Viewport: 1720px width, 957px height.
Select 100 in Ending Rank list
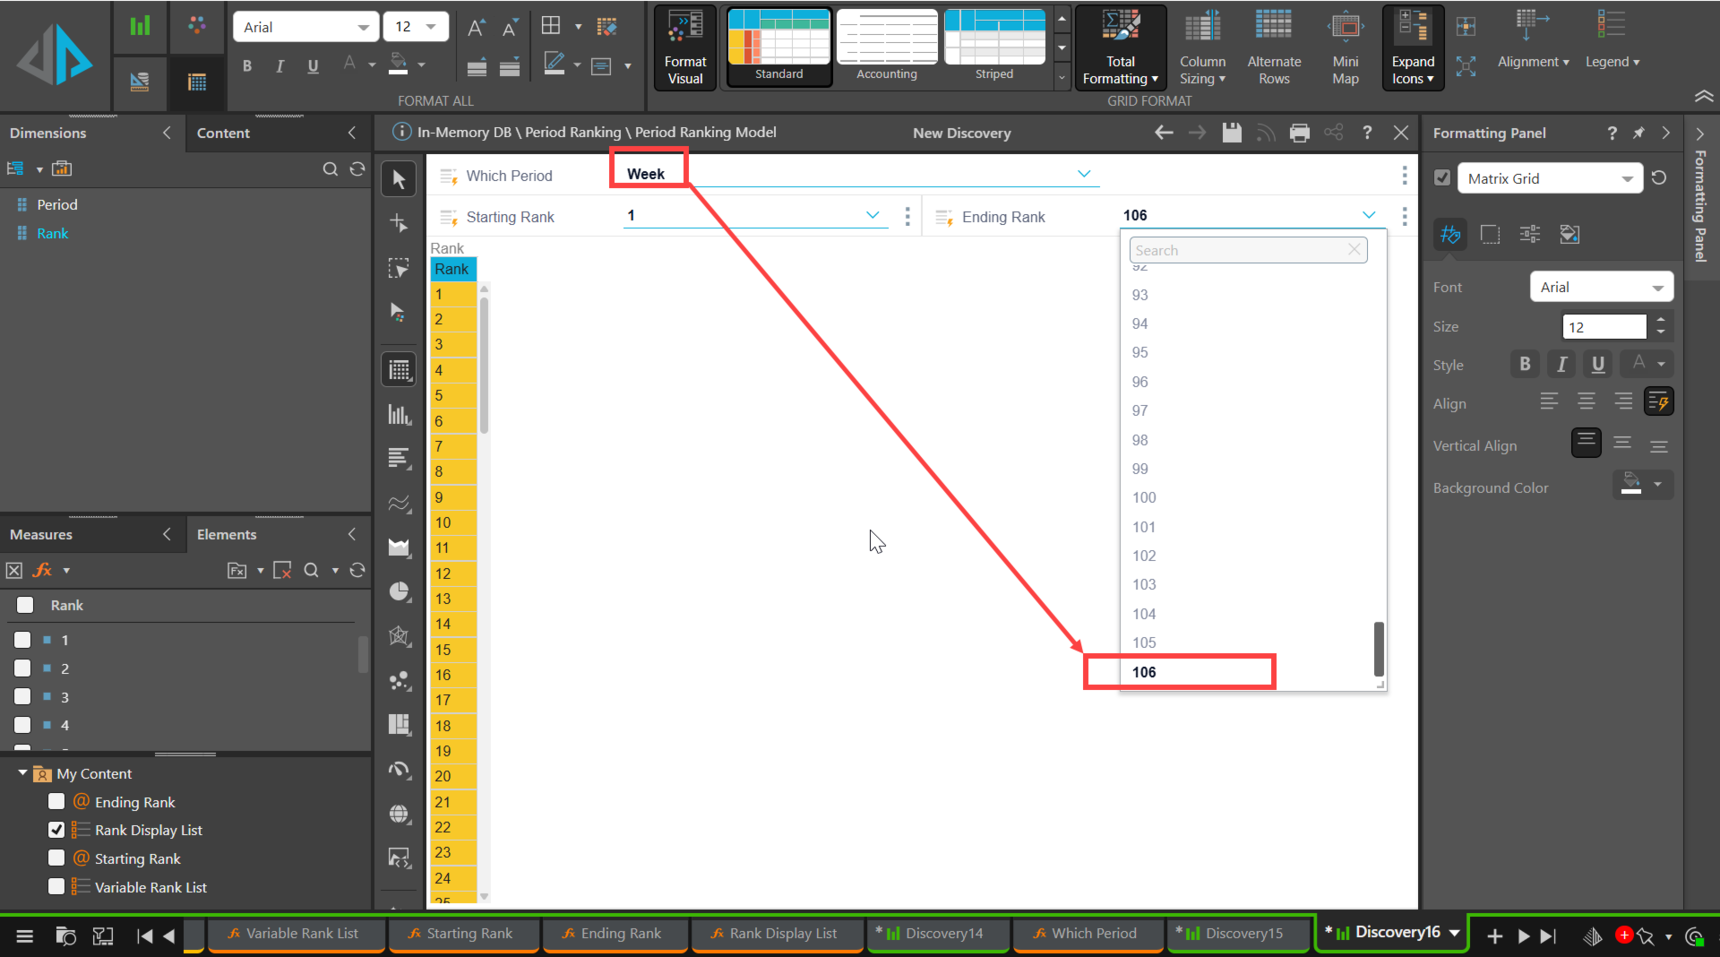tap(1144, 498)
